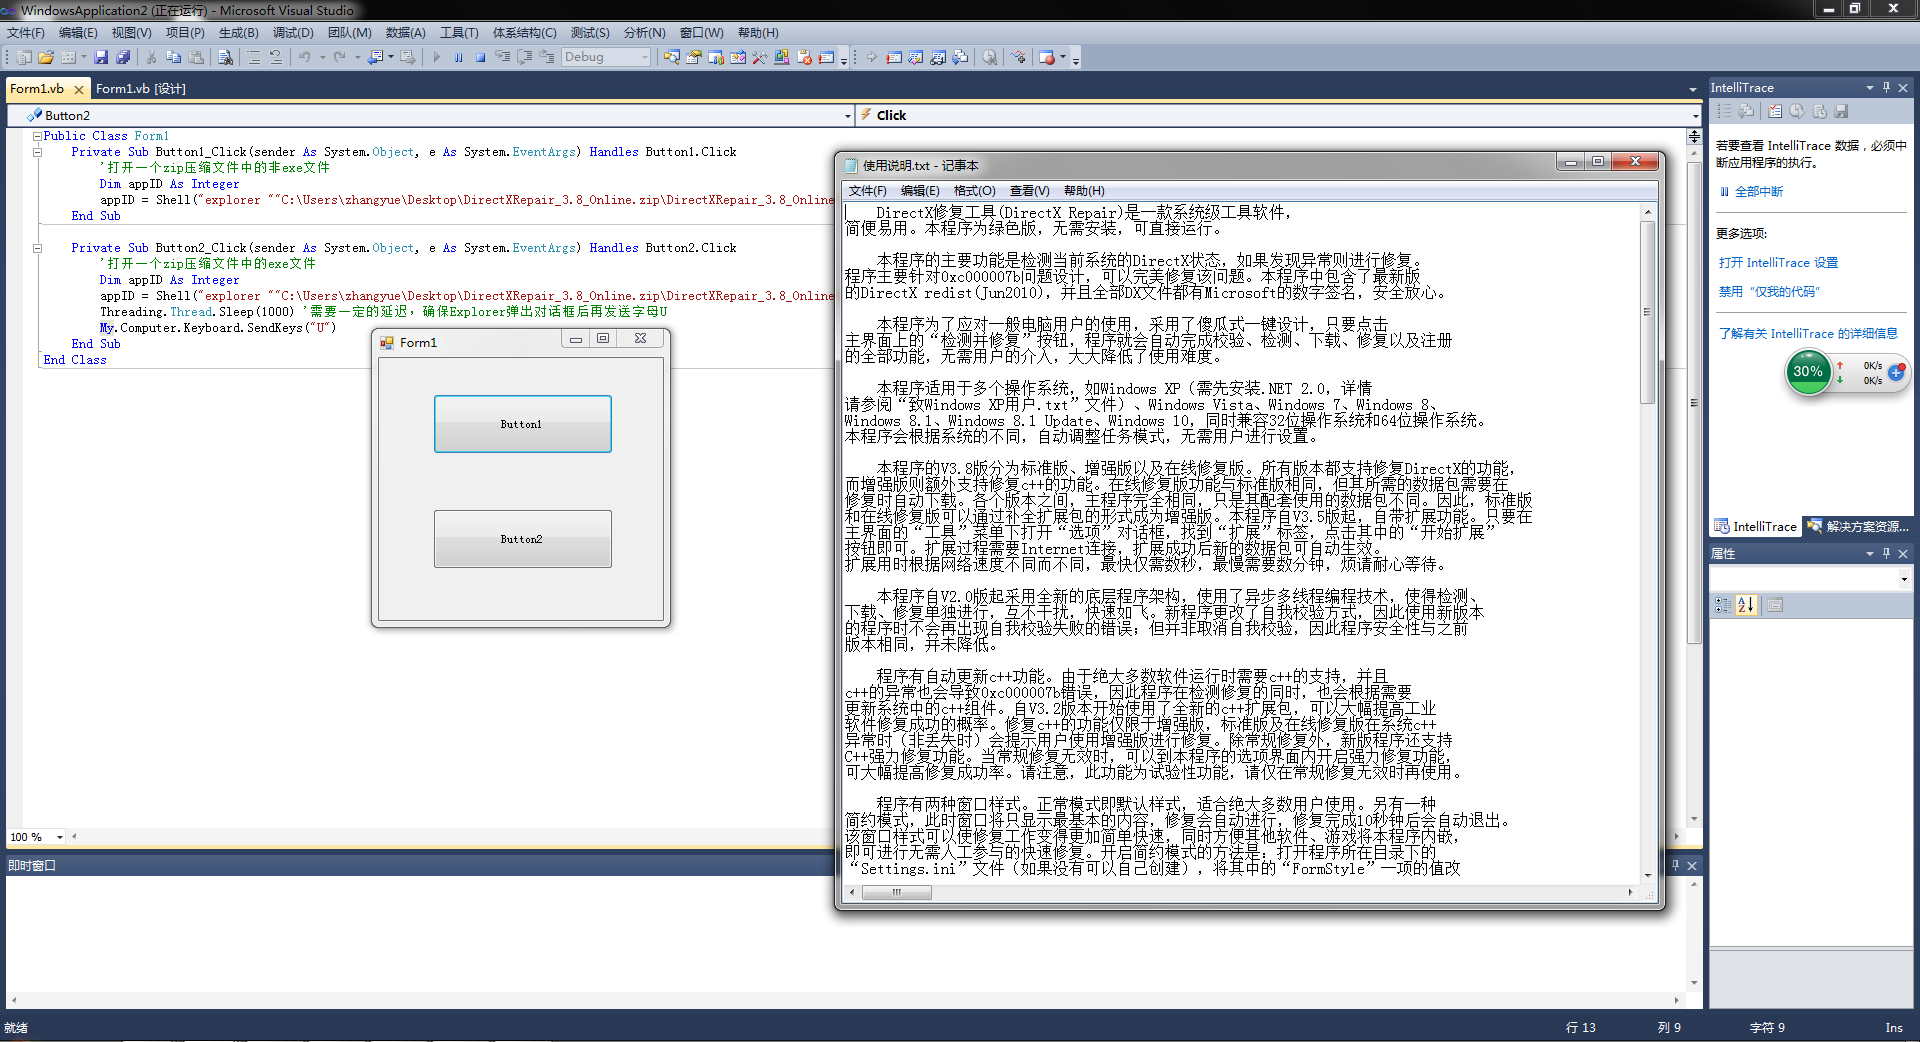The width and height of the screenshot is (1920, 1042).
Task: Click the Open File toolbar icon
Action: (x=46, y=57)
